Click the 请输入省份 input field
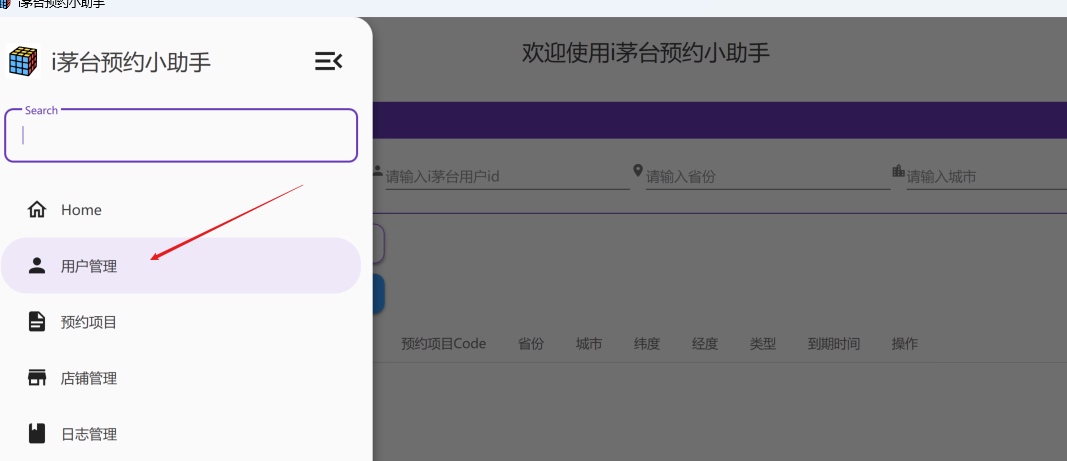The image size is (1067, 461). point(768,176)
